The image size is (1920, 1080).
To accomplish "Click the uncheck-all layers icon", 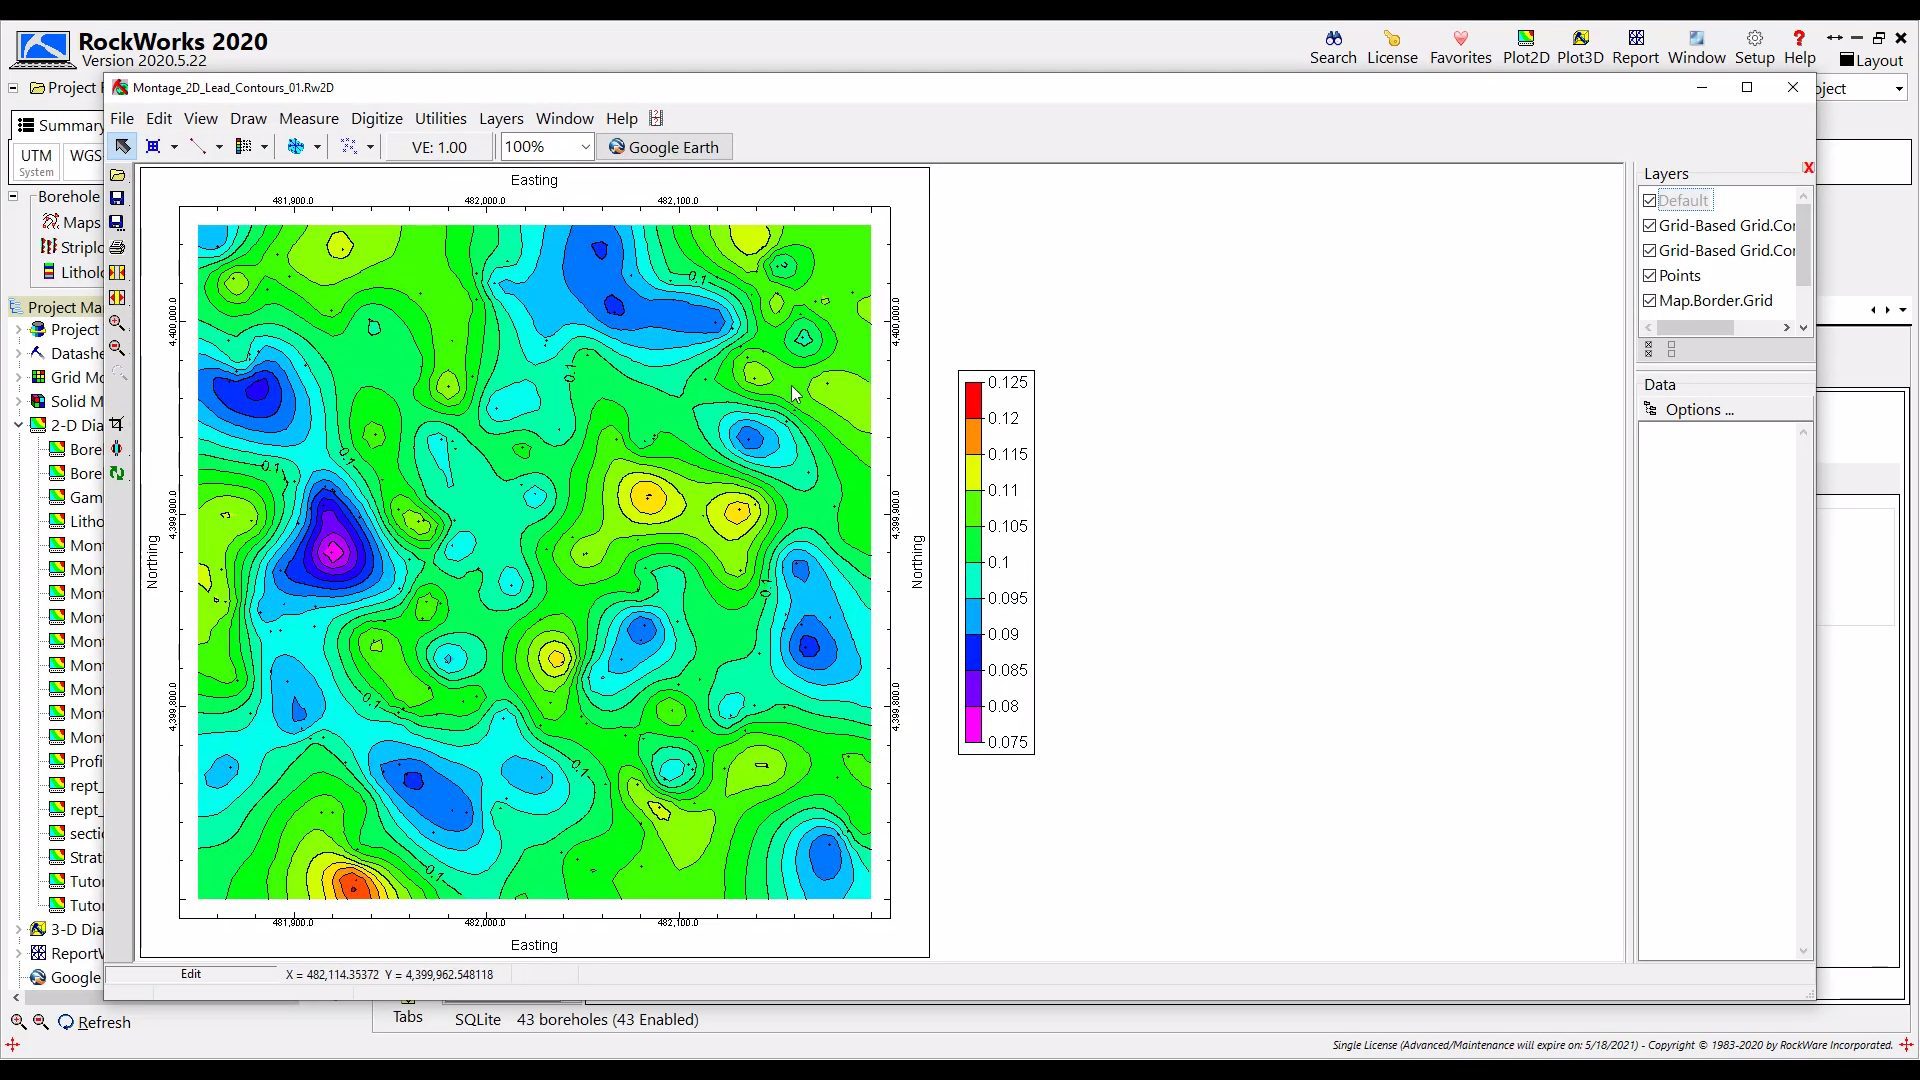I will (1671, 348).
